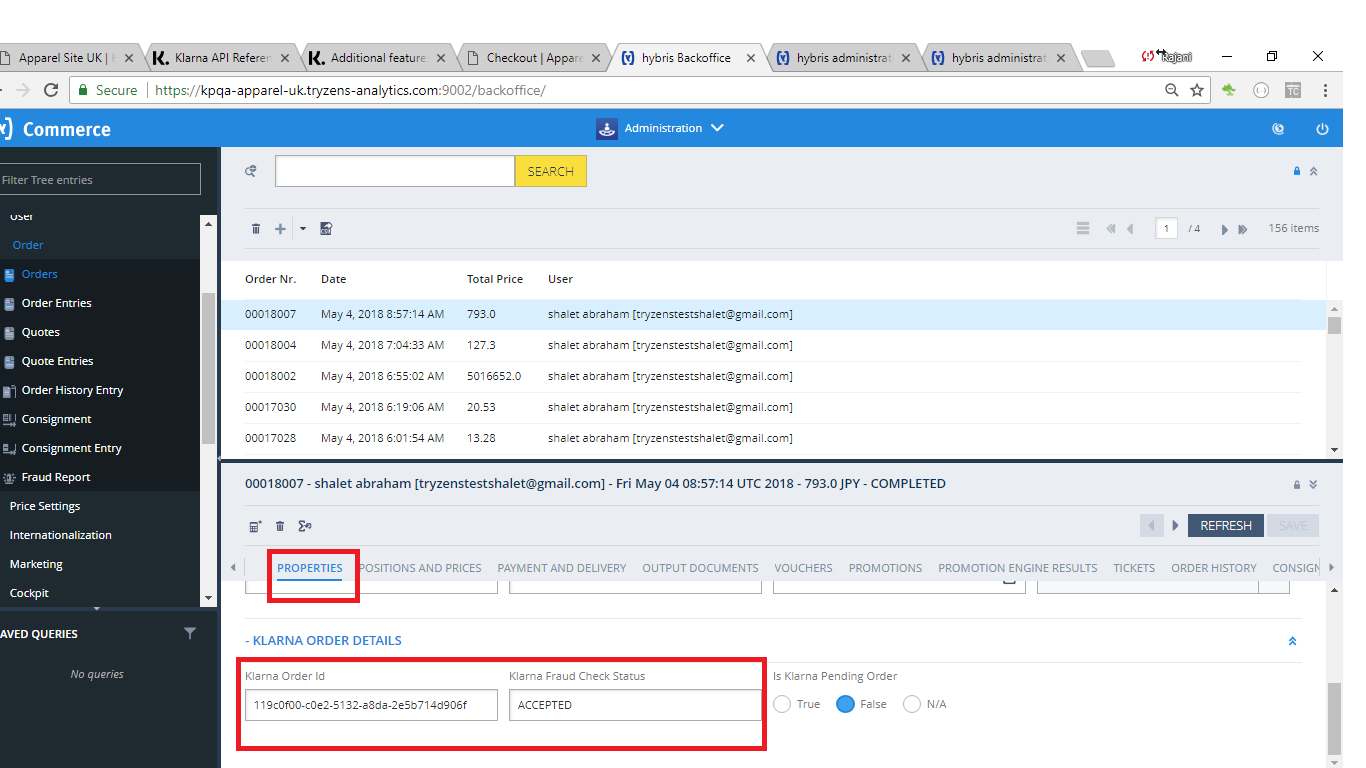Navigate to the previous item with the left arrow
The height and width of the screenshot is (768, 1366).
[1151, 525]
